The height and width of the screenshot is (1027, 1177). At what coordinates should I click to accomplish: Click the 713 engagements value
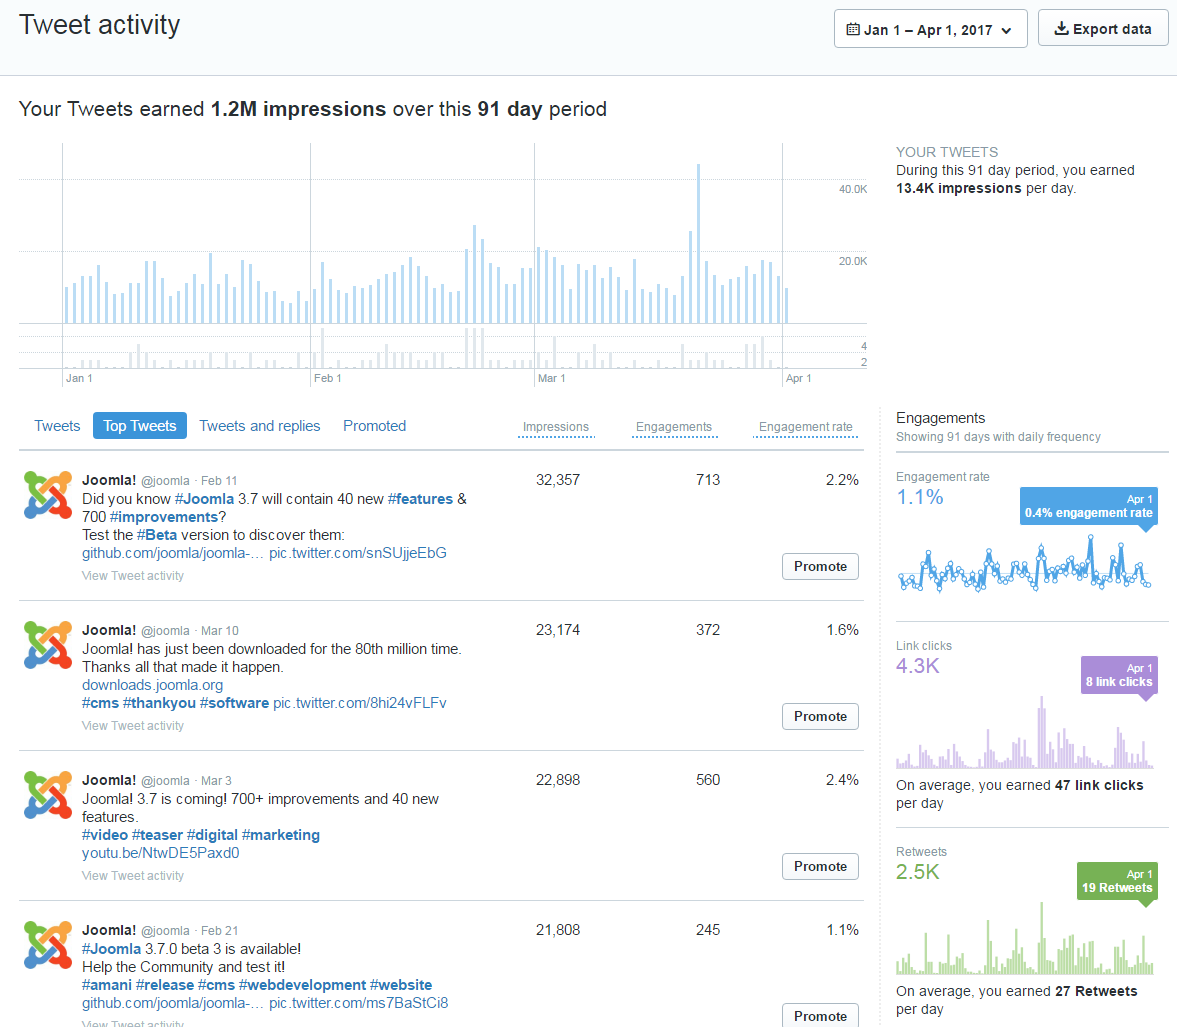[x=708, y=480]
